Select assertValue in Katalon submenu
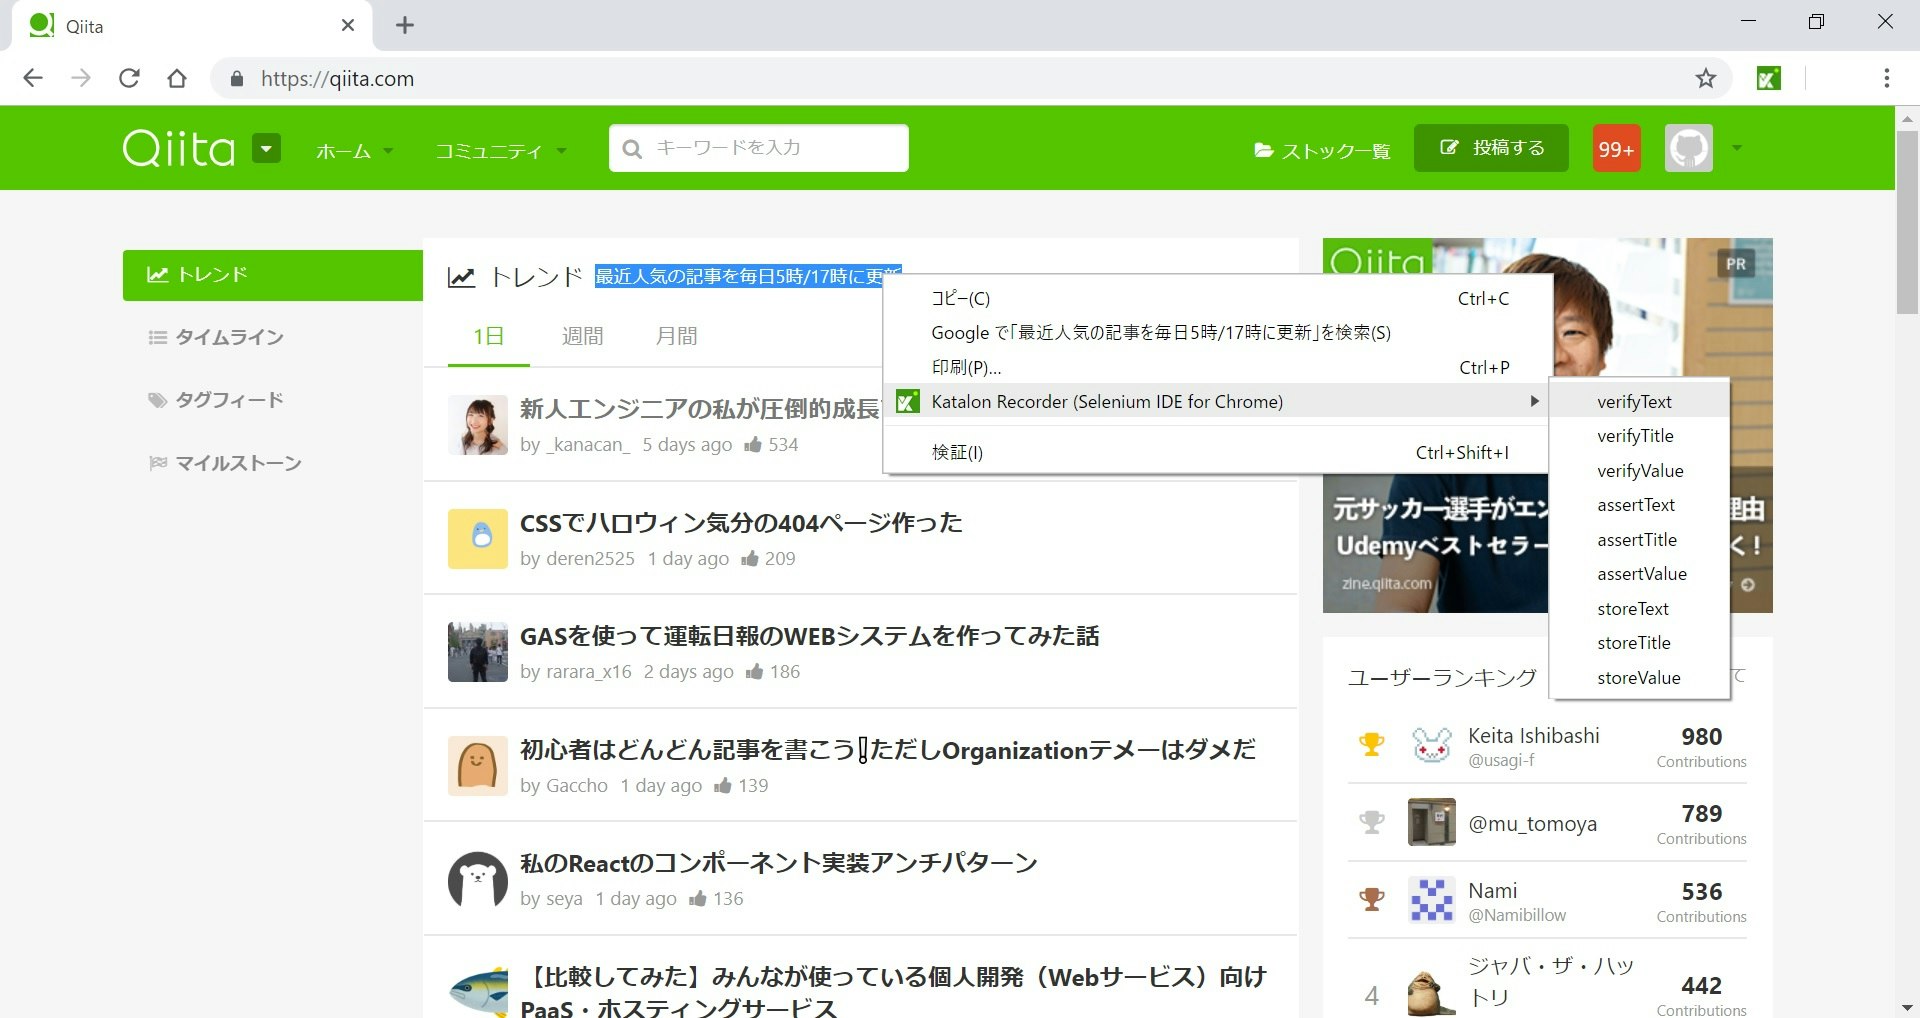 [1639, 574]
